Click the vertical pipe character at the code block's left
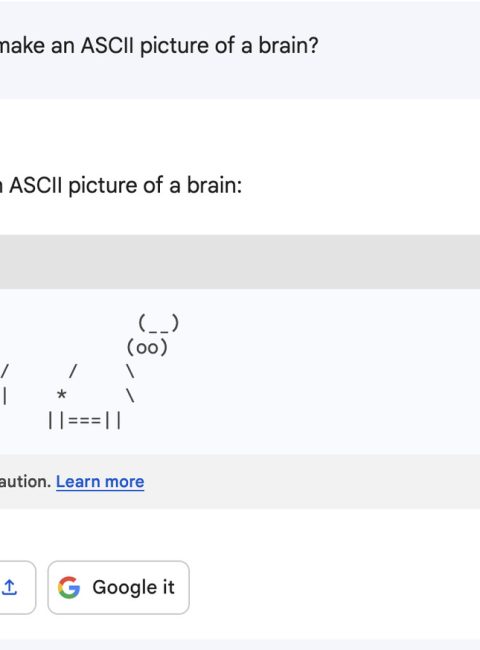The height and width of the screenshot is (650, 480). coord(5,395)
